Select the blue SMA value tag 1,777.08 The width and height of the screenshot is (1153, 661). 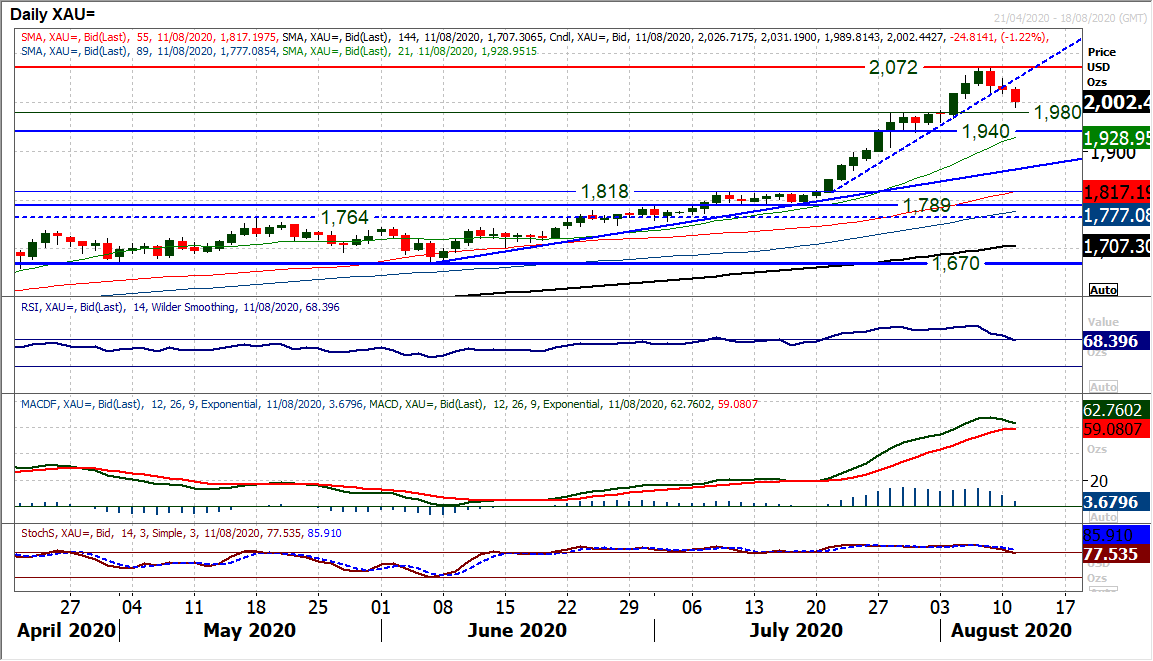pos(1117,215)
